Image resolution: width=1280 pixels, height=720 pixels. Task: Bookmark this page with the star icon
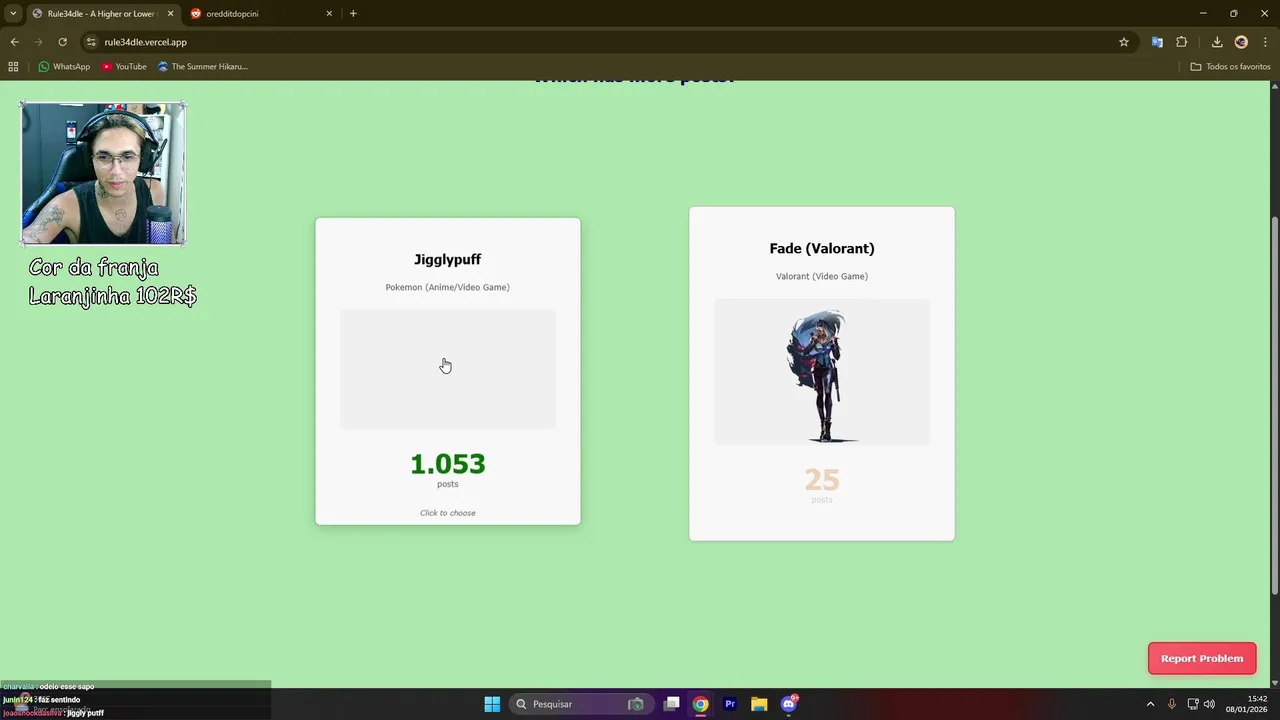click(1124, 42)
